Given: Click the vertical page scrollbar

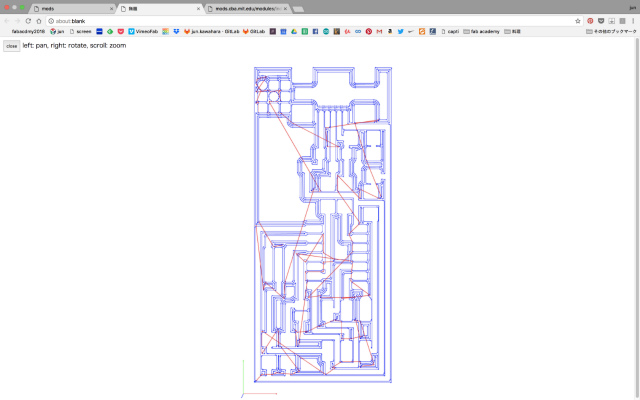Looking at the screenshot, I should click(x=637, y=218).
